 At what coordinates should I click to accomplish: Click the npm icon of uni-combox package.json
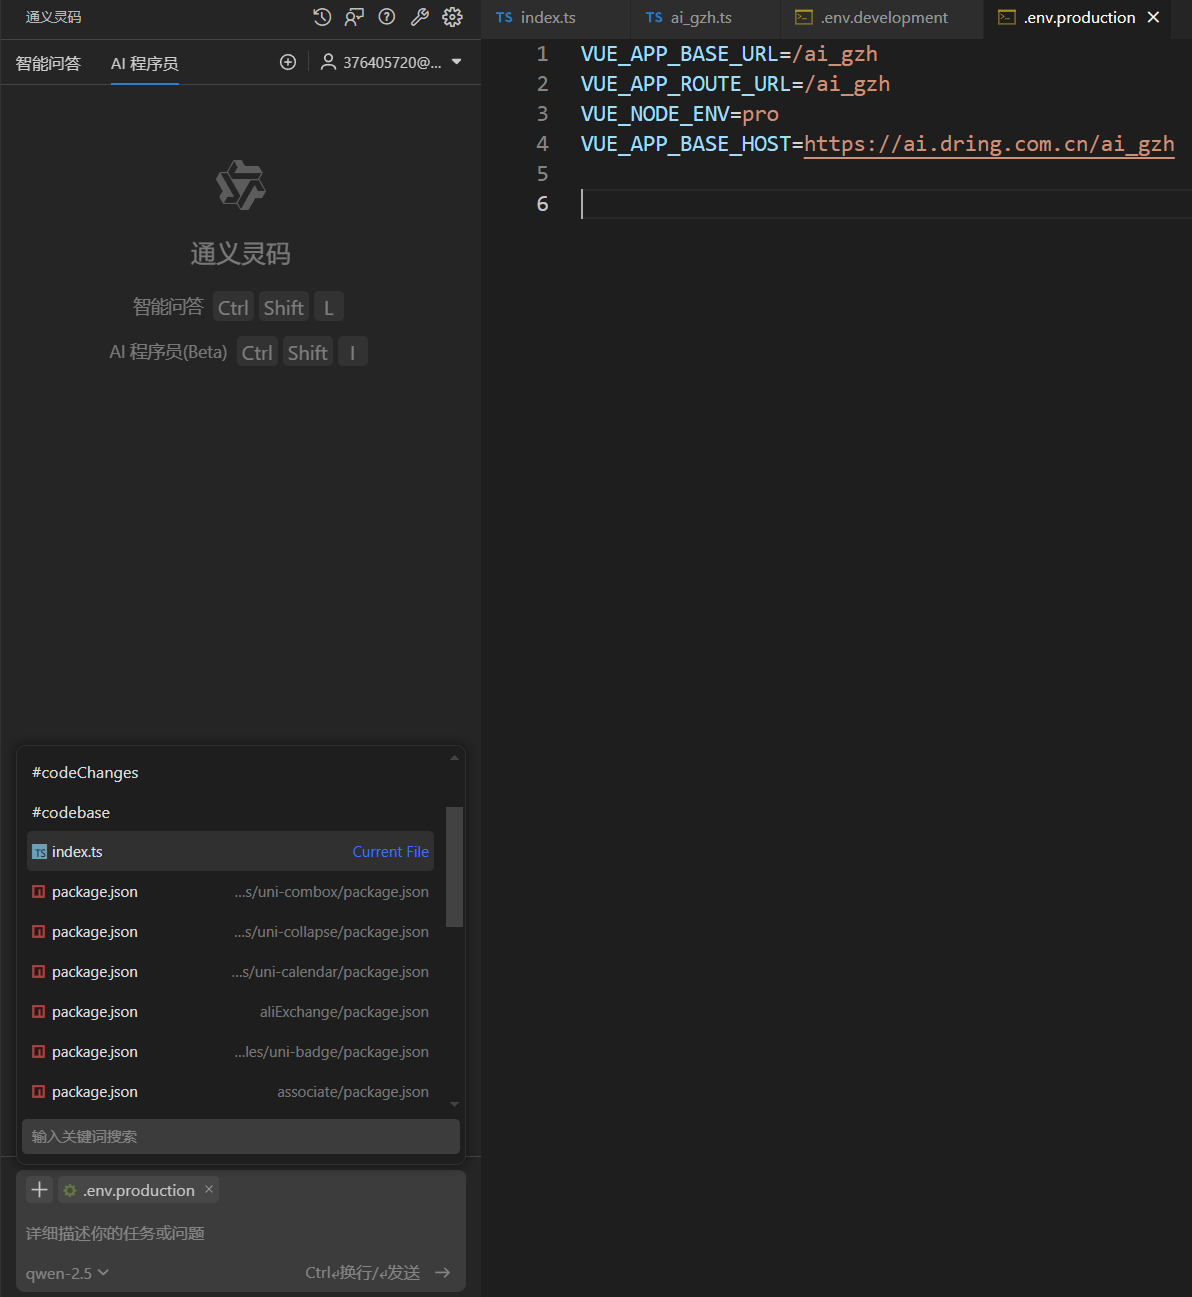(x=39, y=892)
